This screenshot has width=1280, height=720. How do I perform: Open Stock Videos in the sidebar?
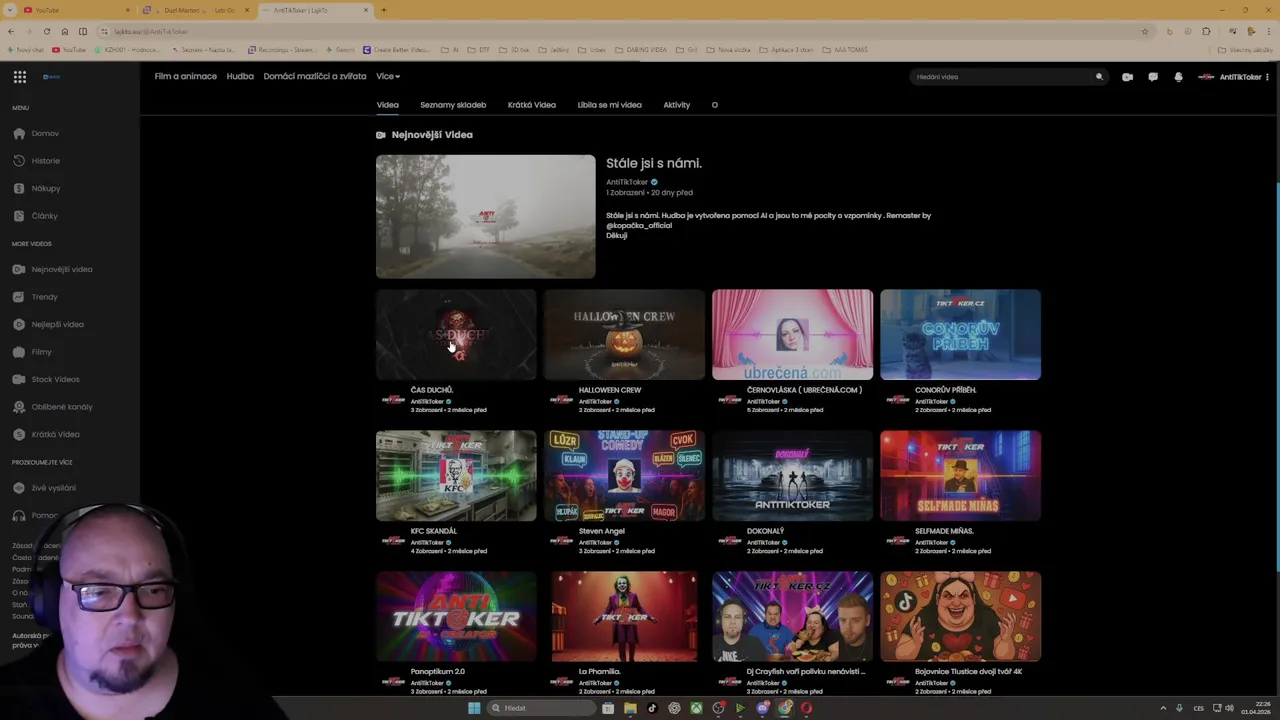pyautogui.click(x=47, y=379)
